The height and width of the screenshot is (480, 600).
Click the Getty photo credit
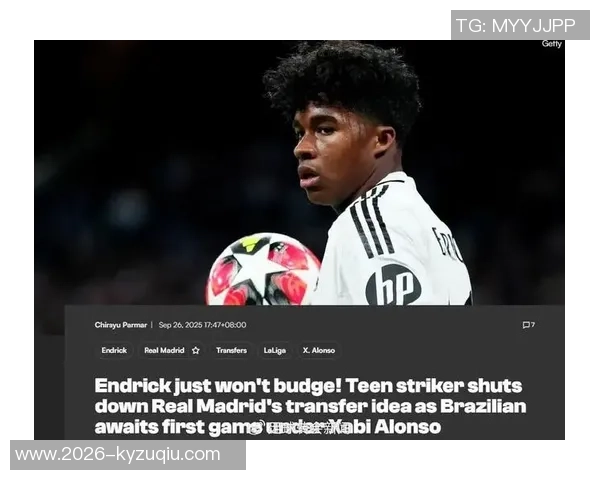[551, 44]
